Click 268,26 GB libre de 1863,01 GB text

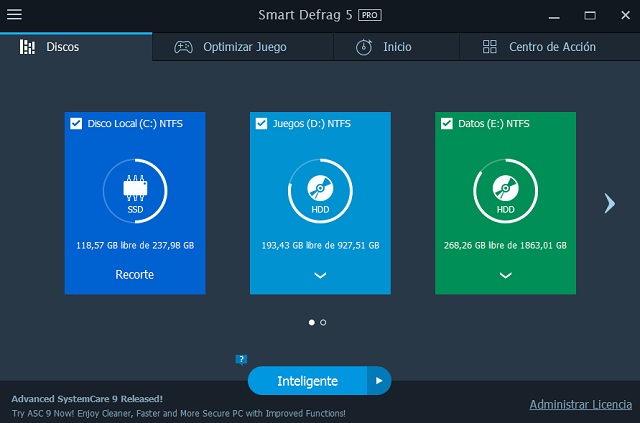(x=505, y=245)
